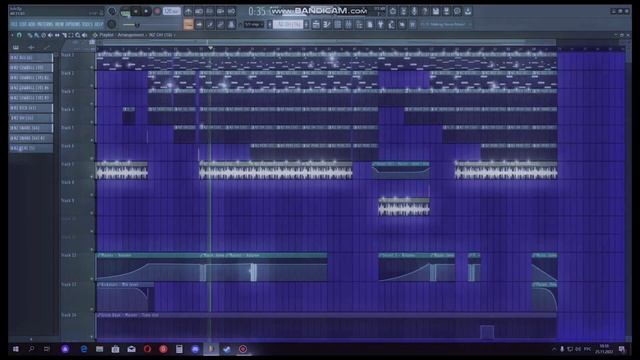
Task: Toggle the Pat/Song mode switch
Action: tap(125, 12)
